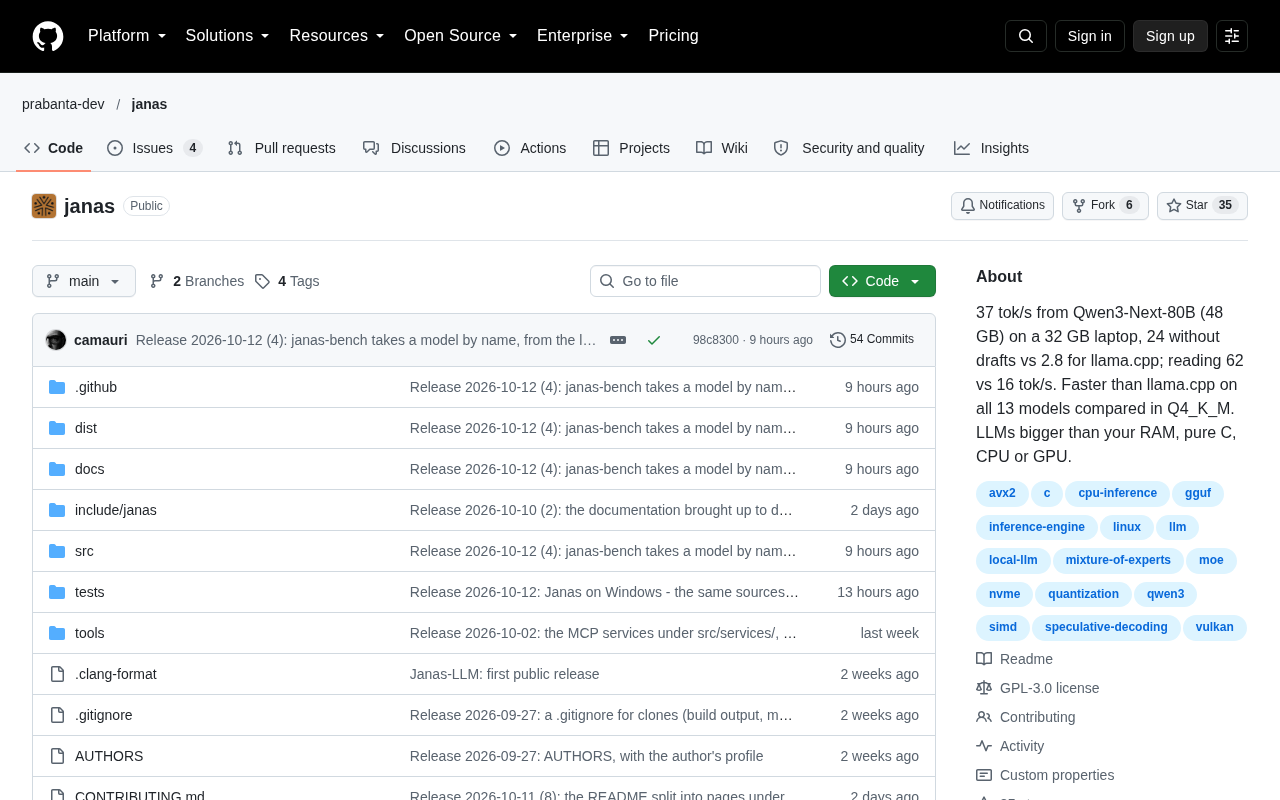Click the src folder icon
This screenshot has height=800, width=1280.
coord(57,551)
